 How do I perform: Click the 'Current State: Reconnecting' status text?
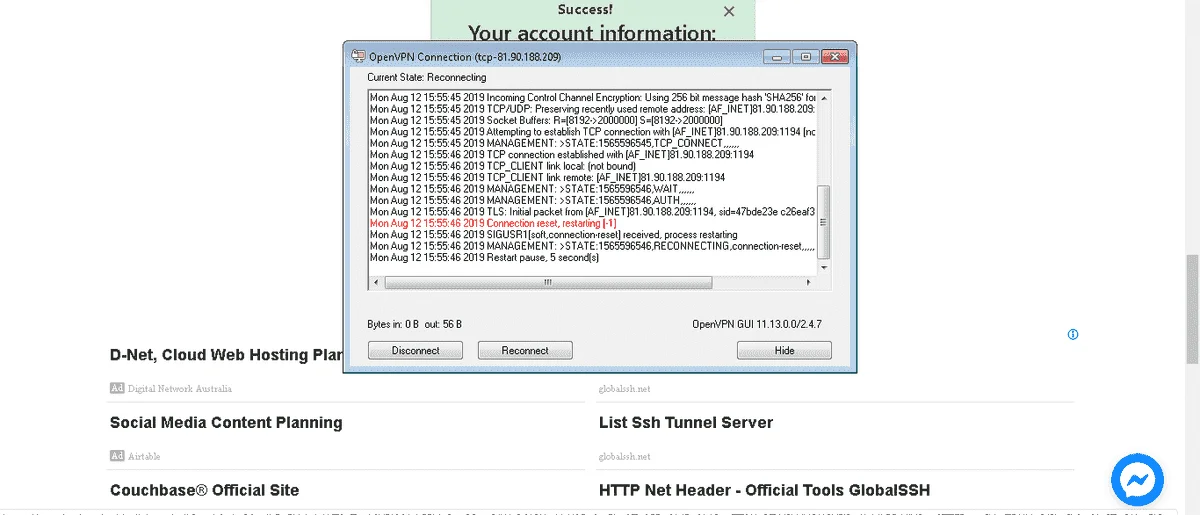tap(426, 77)
